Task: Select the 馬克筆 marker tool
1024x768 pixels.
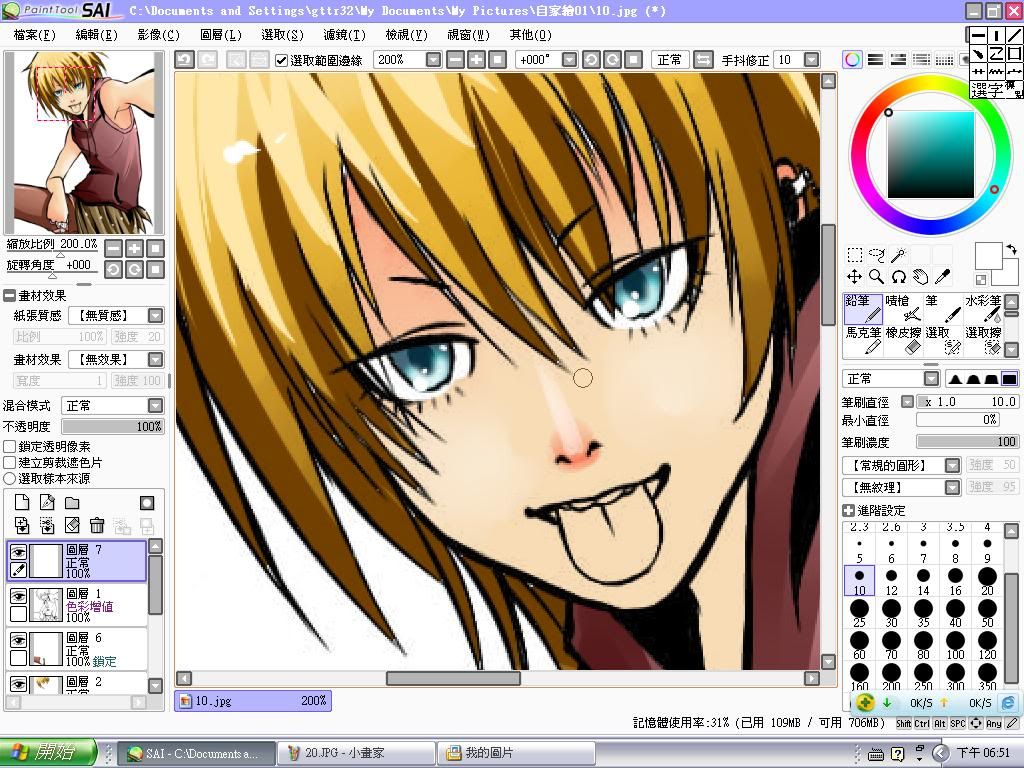Action: (x=863, y=341)
